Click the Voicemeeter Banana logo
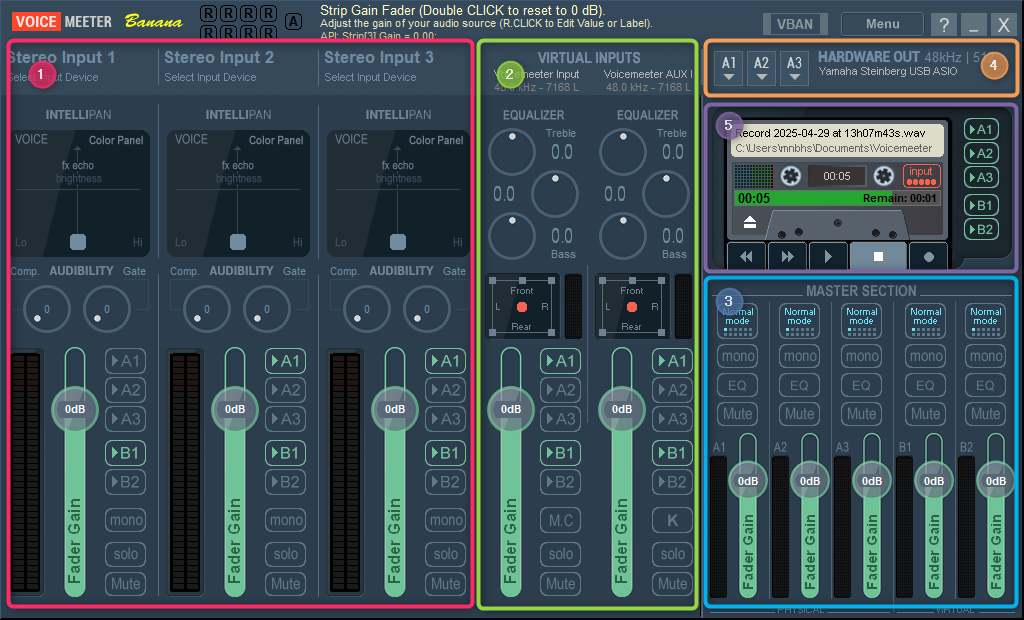This screenshot has width=1024, height=620. click(97, 22)
